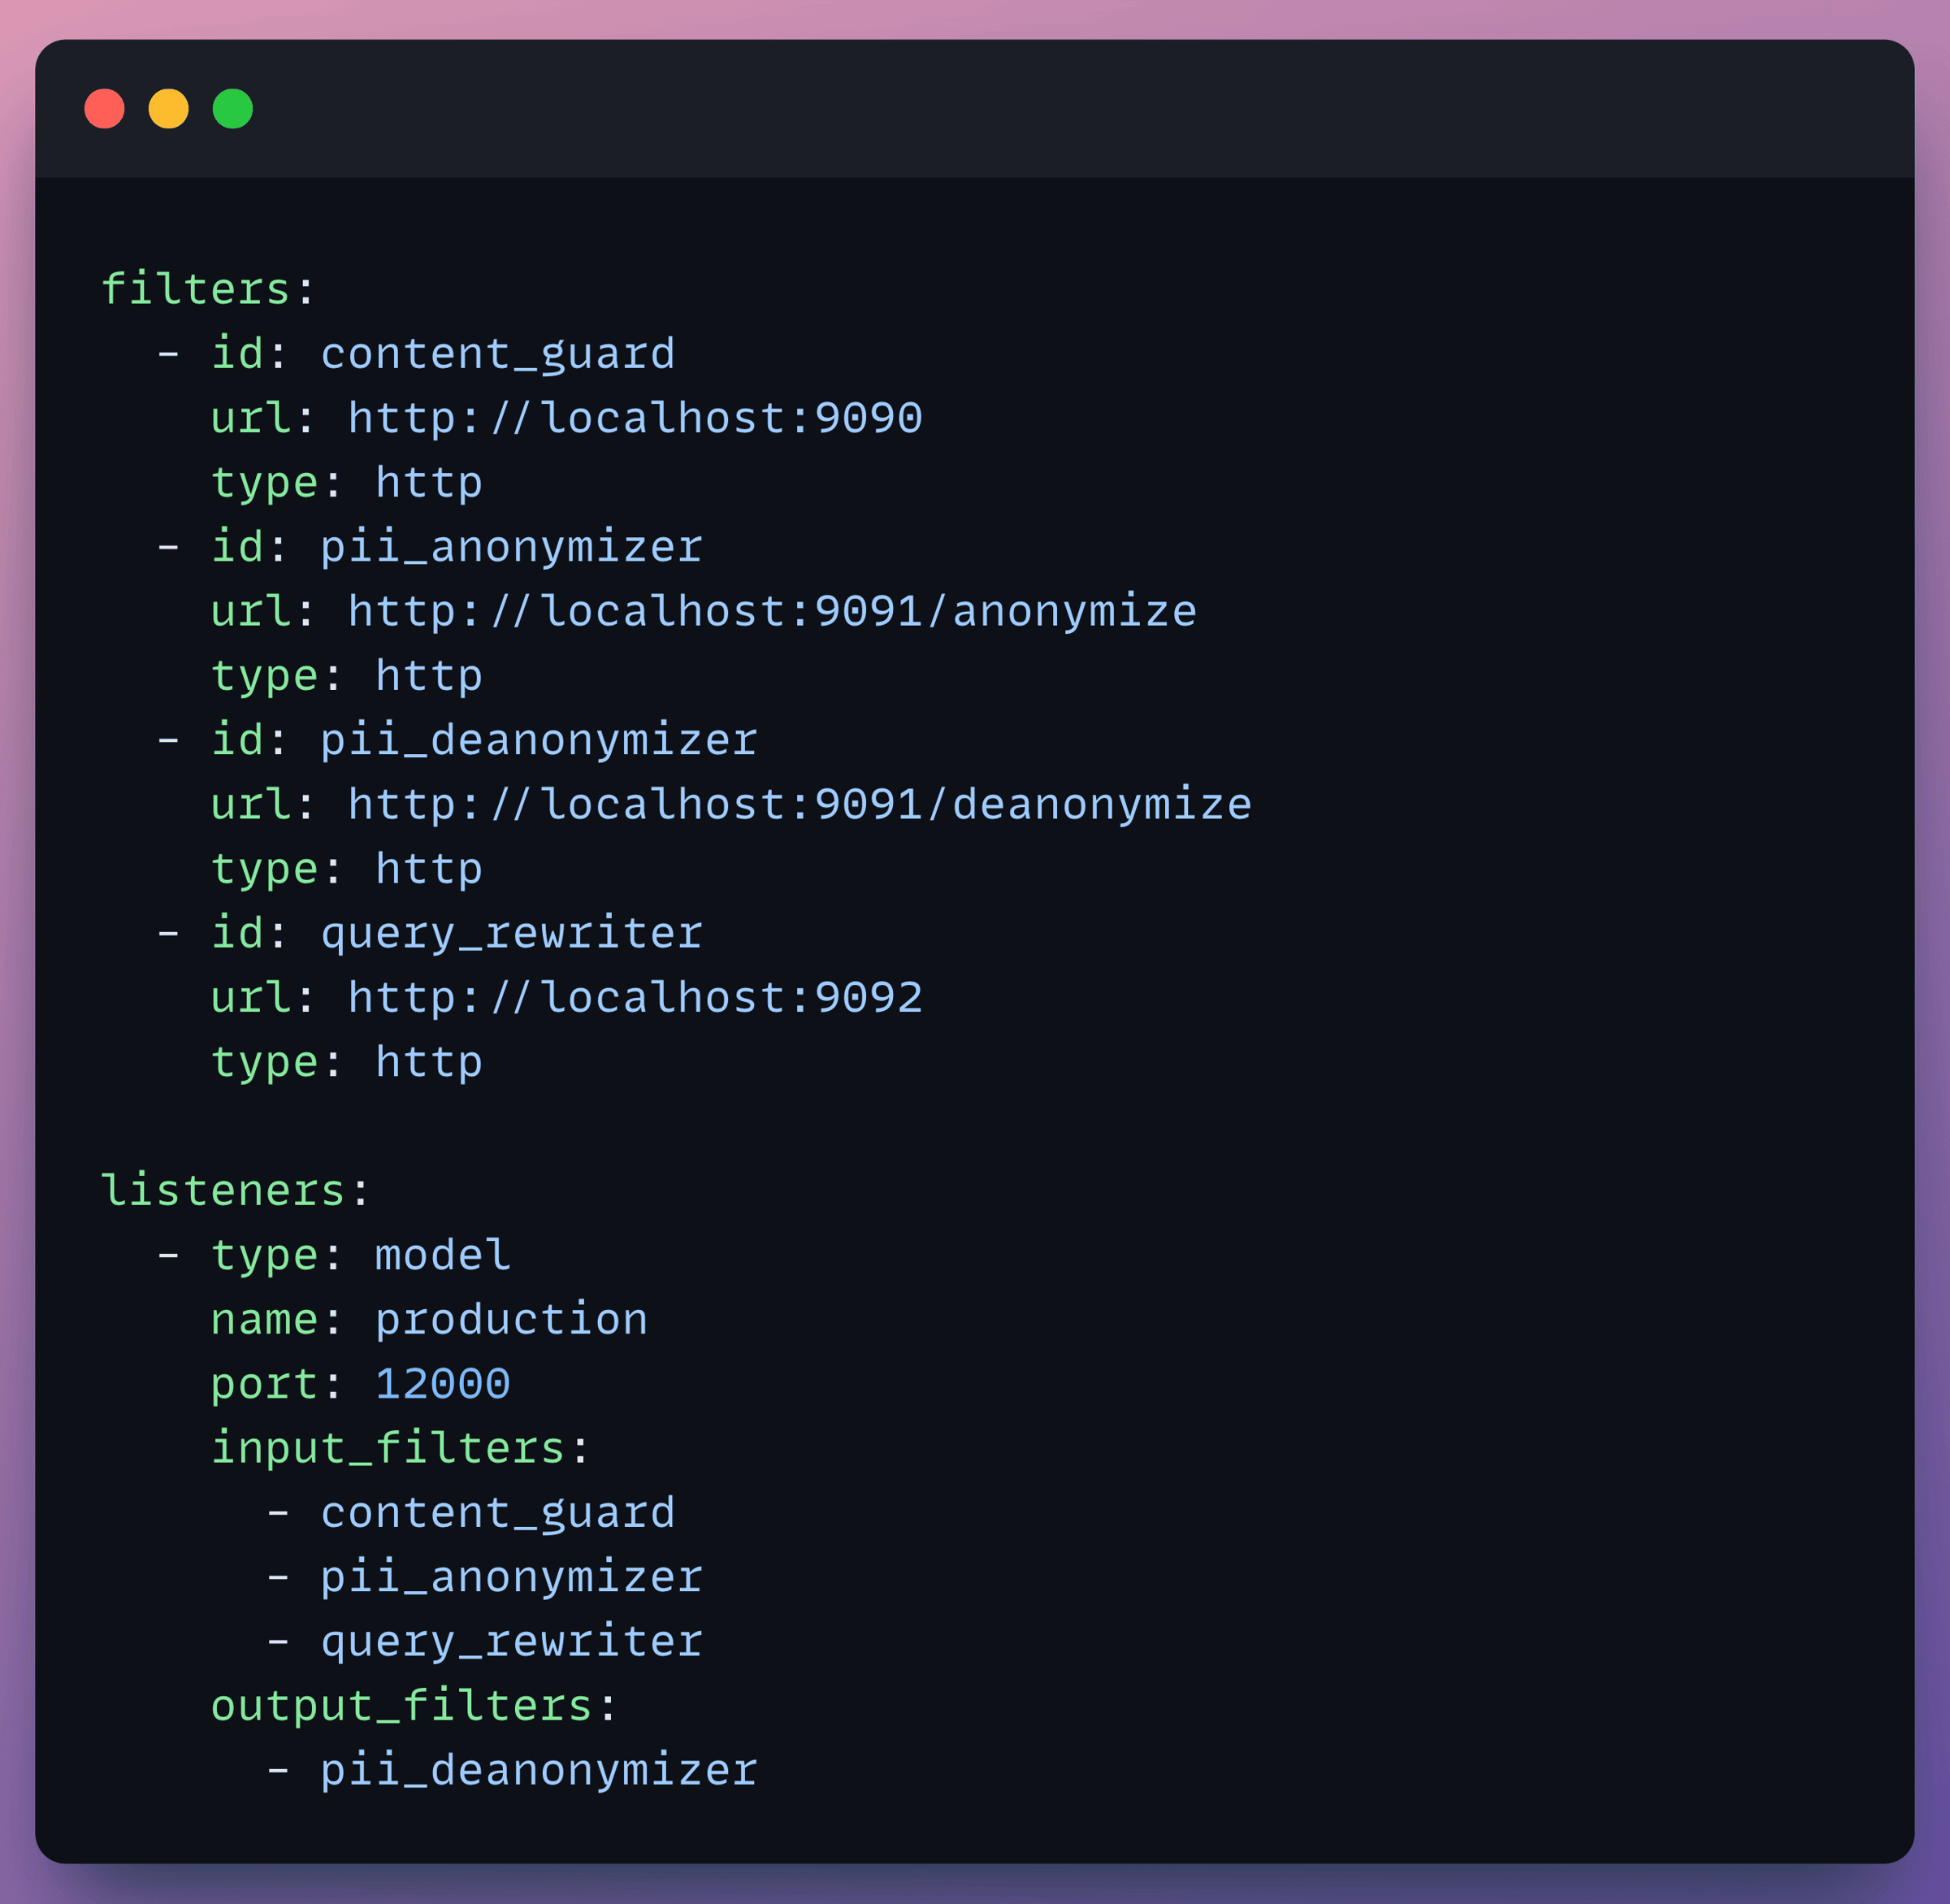1950x1904 pixels.
Task: Click the green maximize window dot
Action: pyautogui.click(x=233, y=109)
